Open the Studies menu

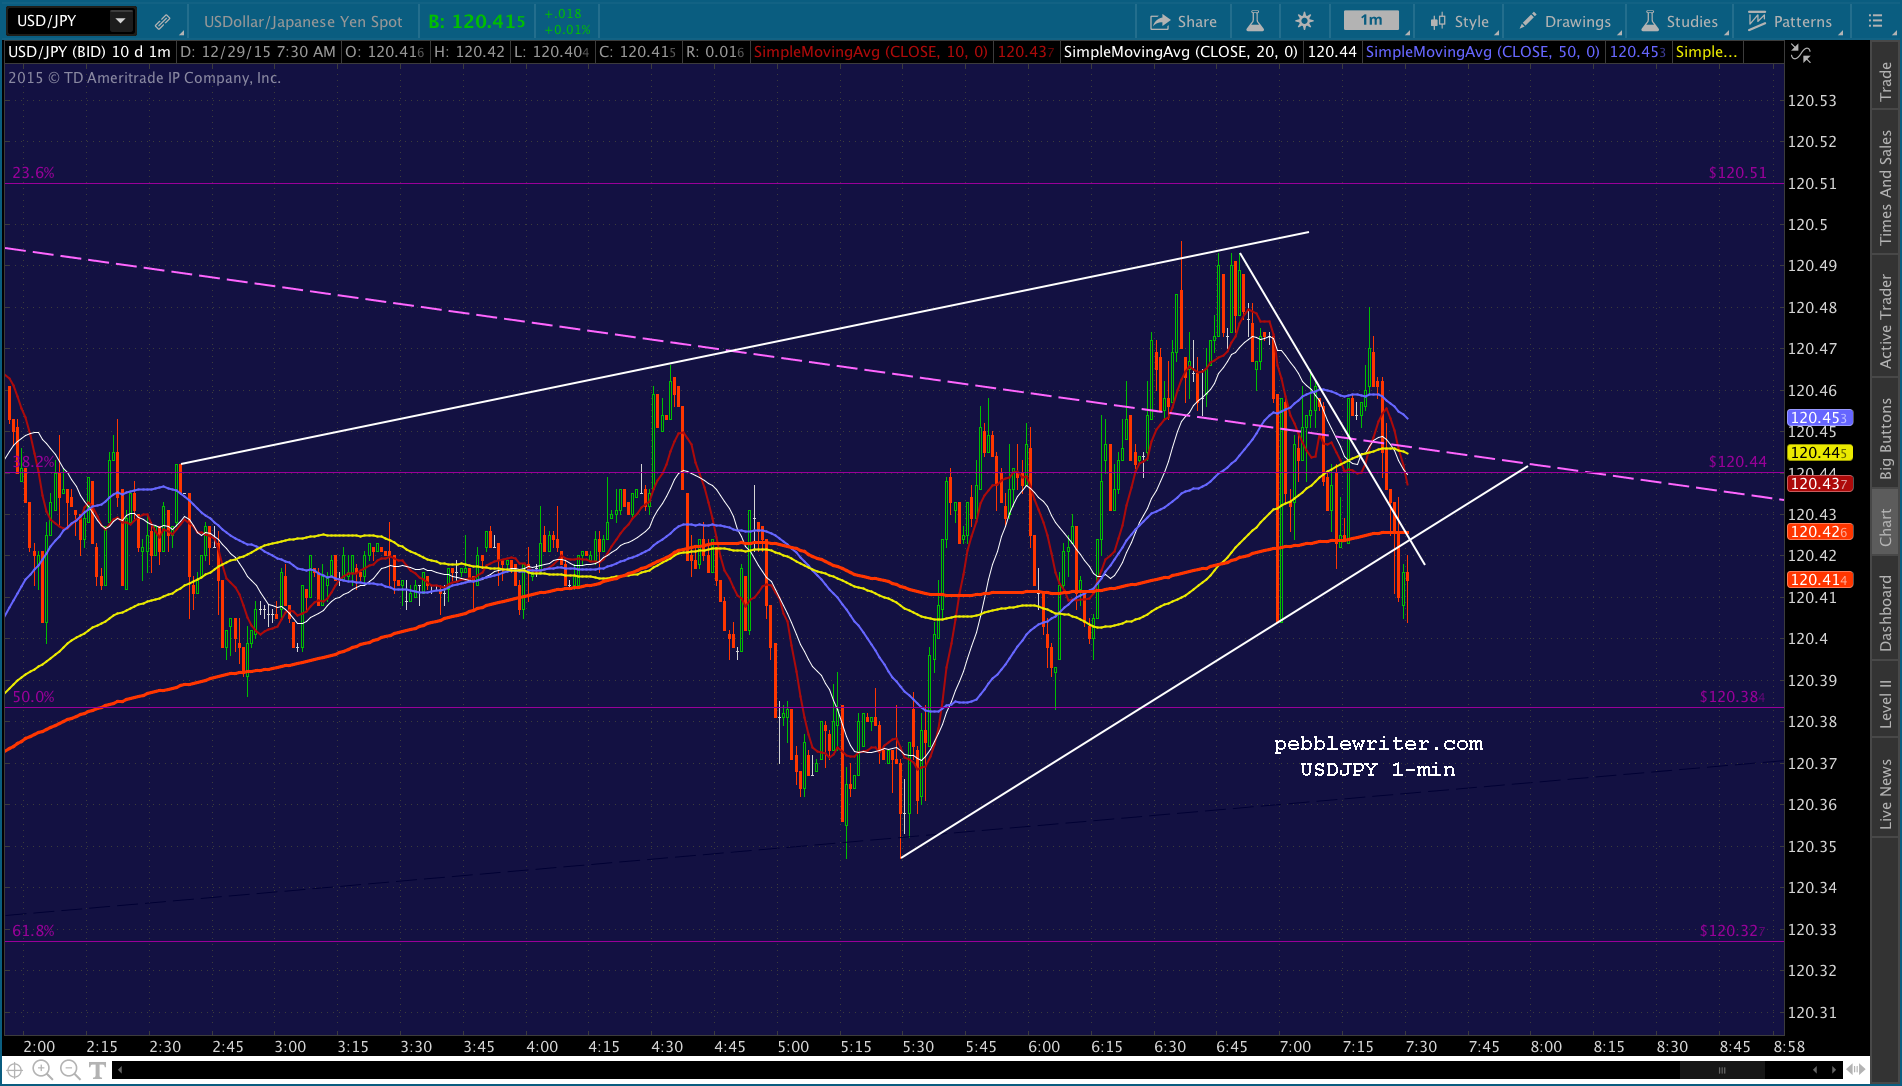[x=1680, y=21]
